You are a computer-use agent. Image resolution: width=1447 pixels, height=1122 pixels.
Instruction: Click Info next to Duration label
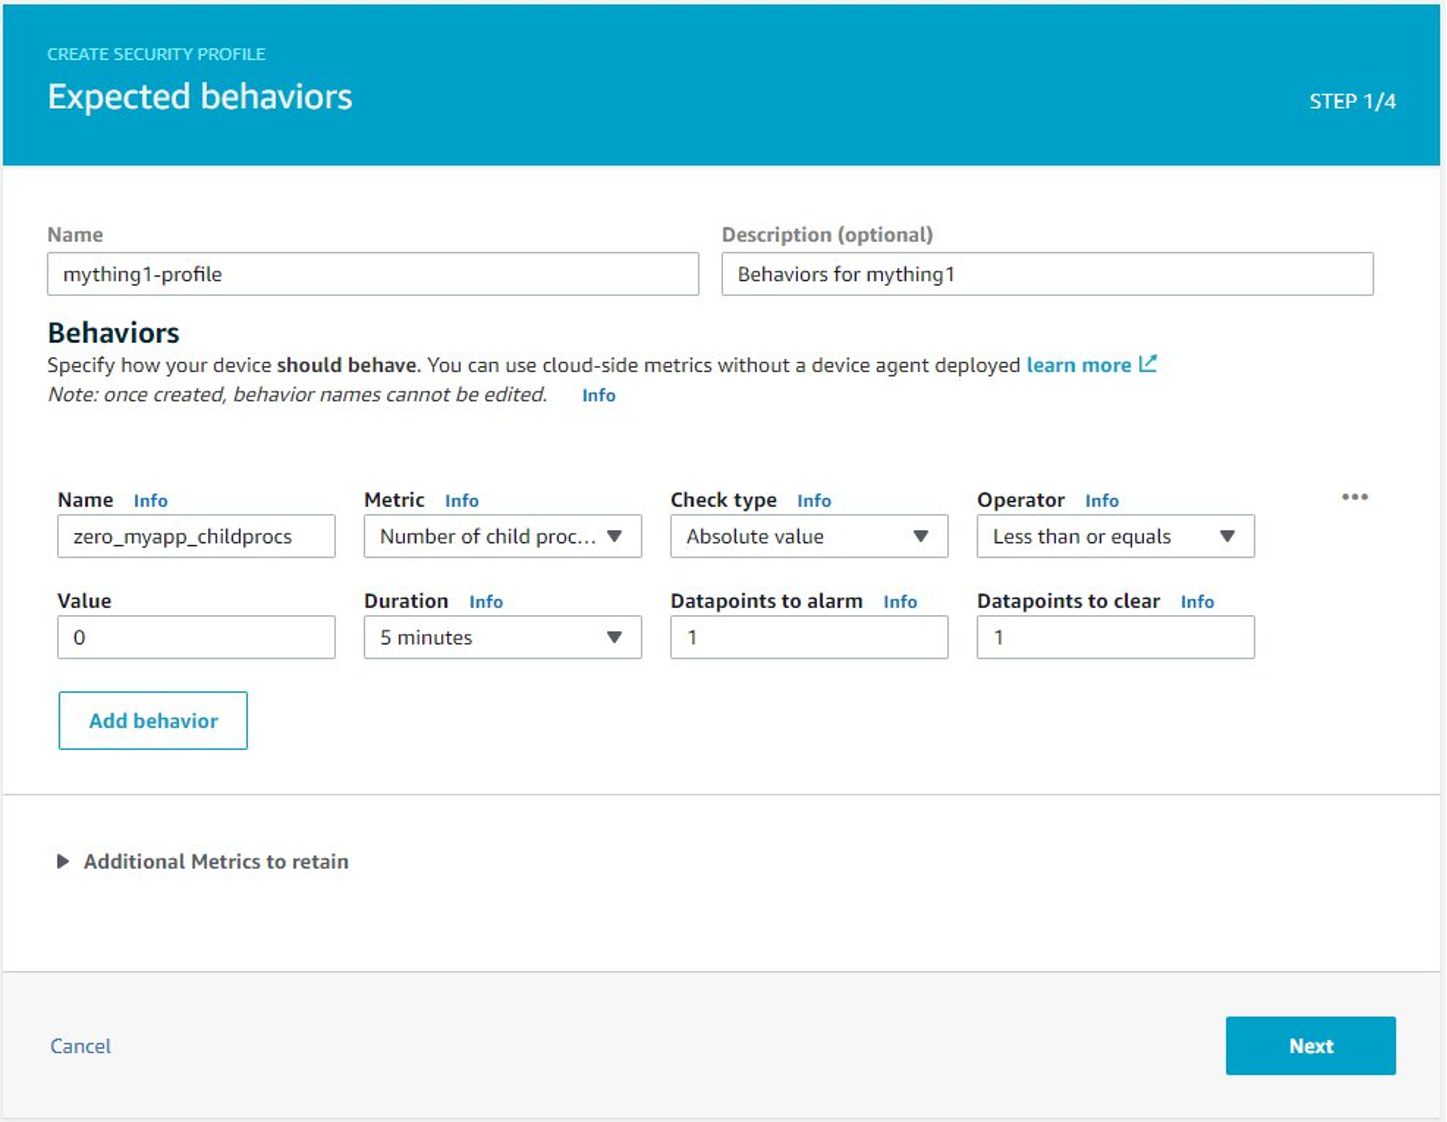pos(486,602)
